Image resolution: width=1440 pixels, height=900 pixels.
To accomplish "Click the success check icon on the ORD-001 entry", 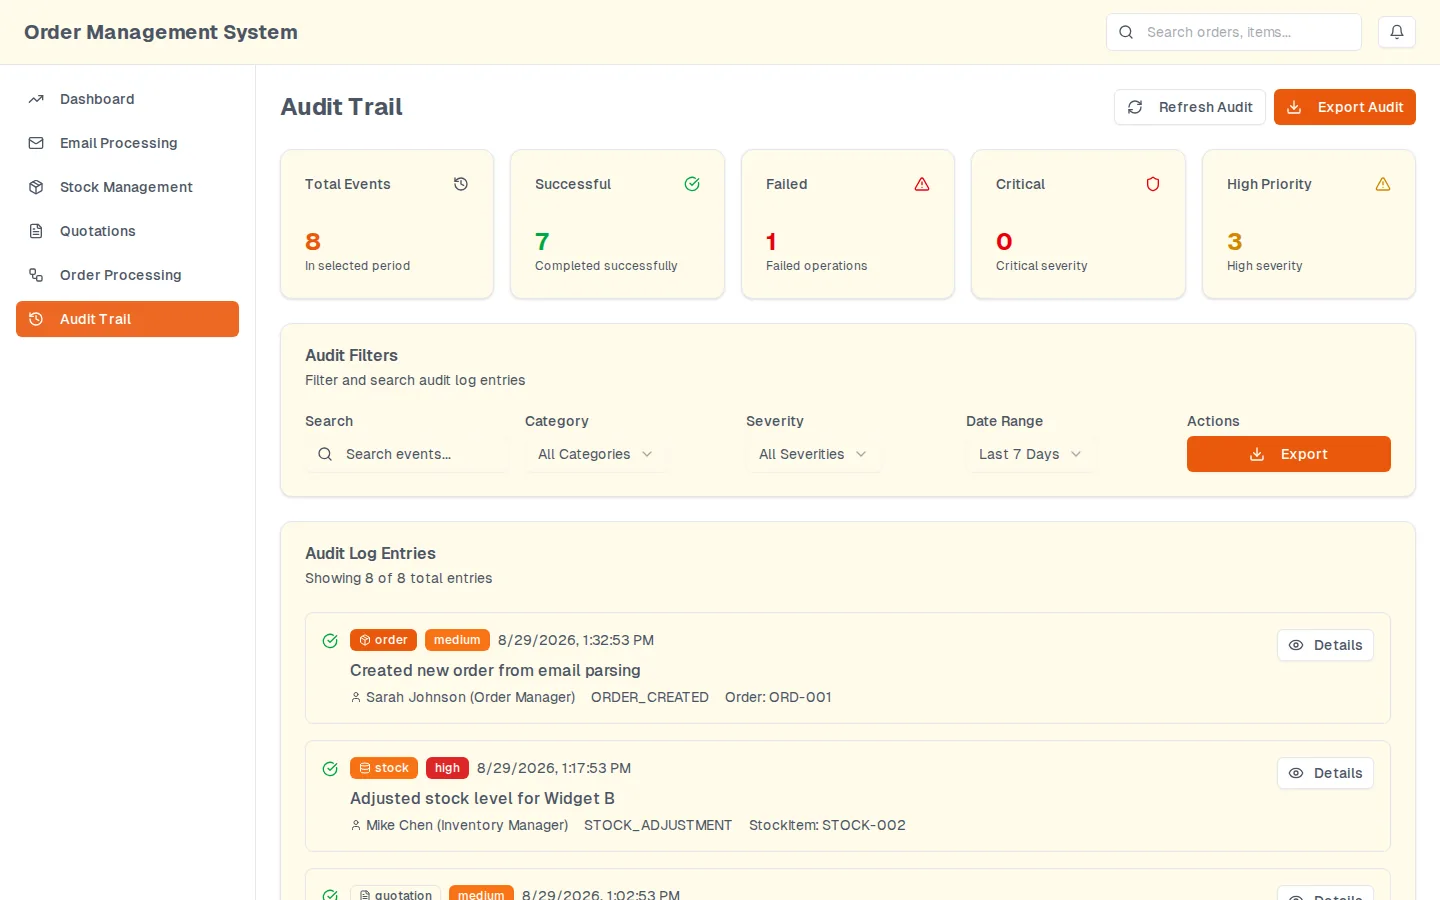I will 330,641.
